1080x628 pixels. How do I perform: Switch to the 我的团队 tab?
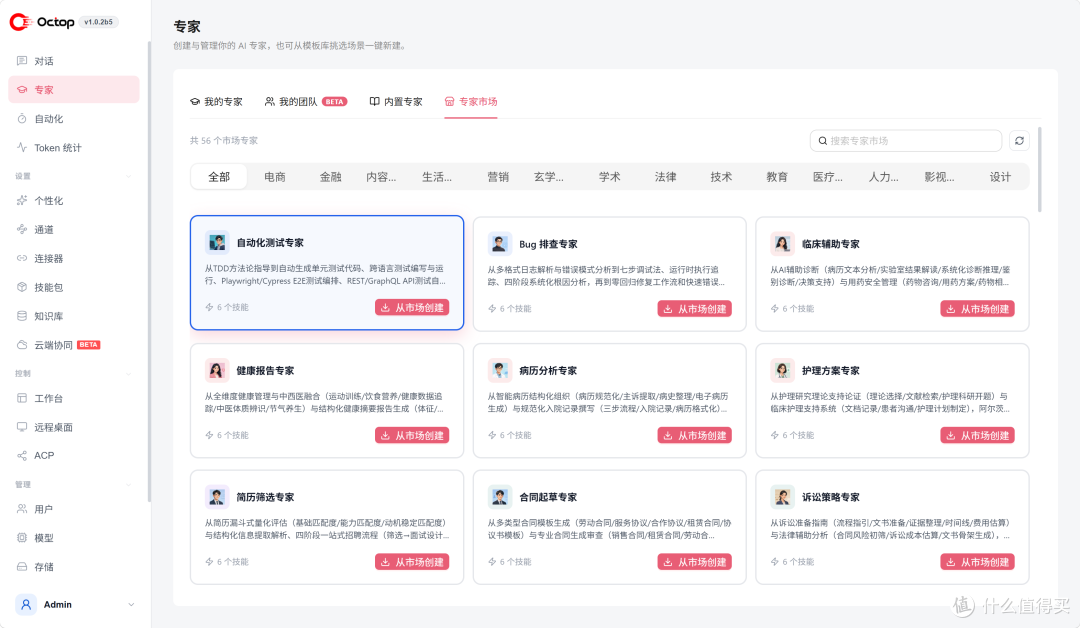306,101
